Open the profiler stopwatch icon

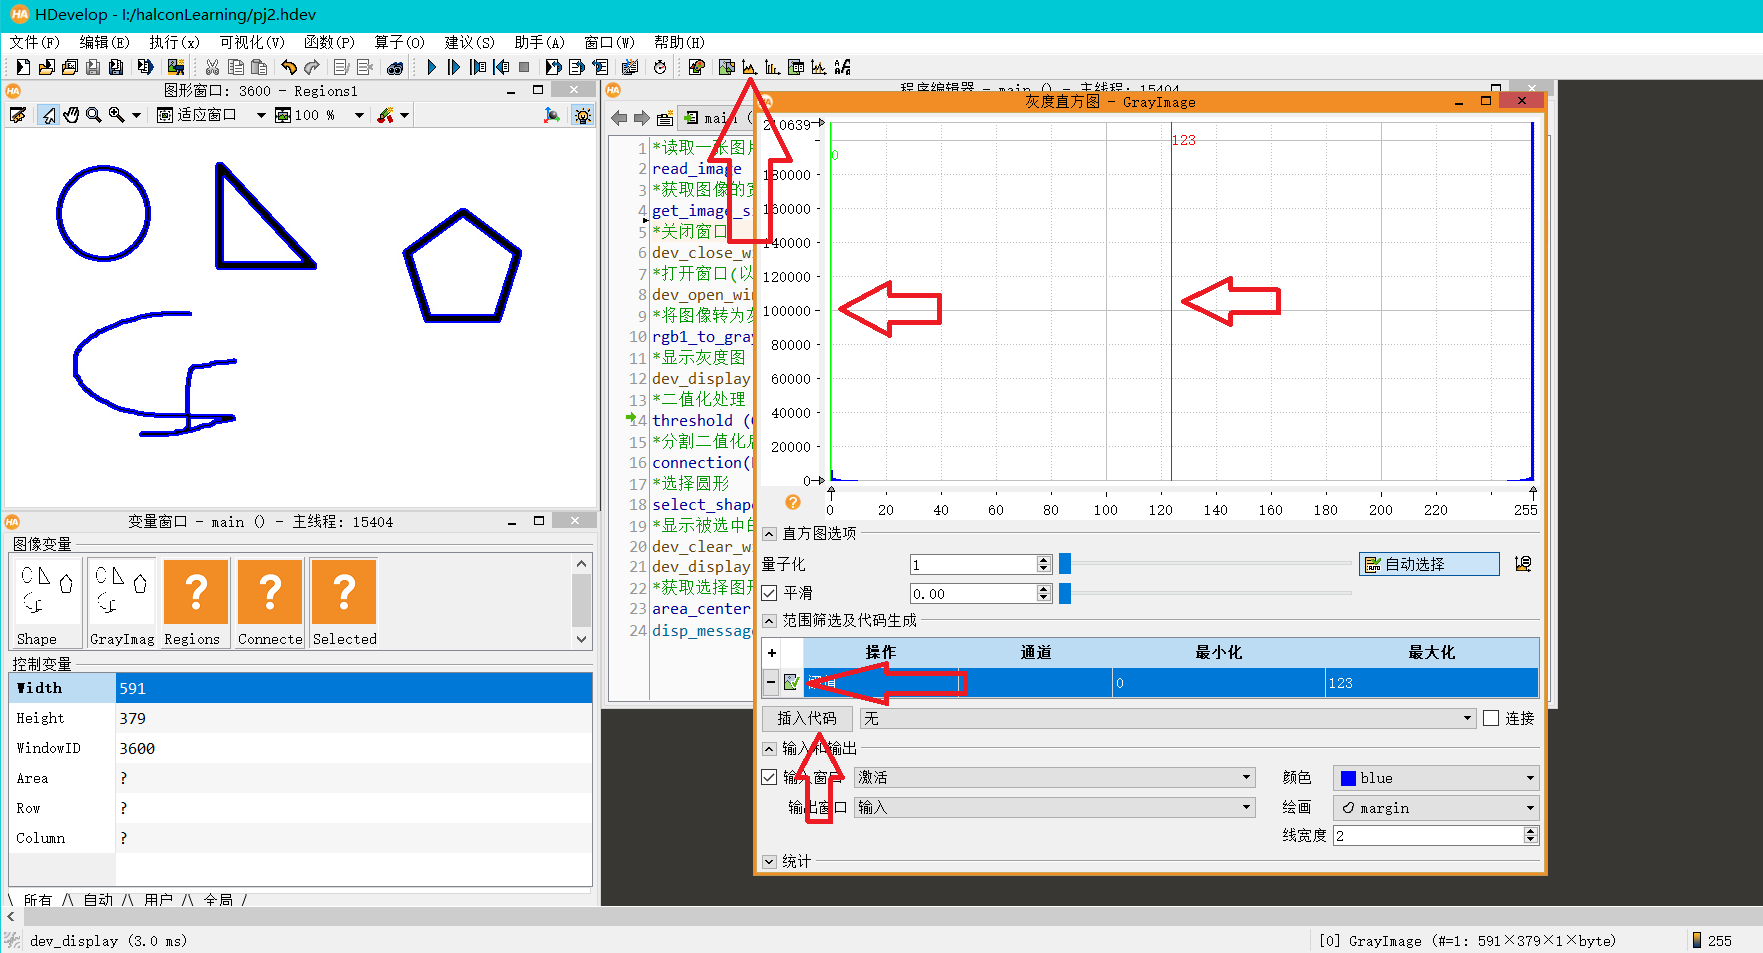[660, 67]
